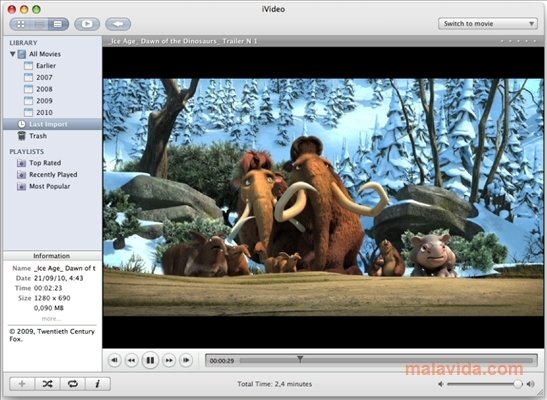Image resolution: width=547 pixels, height=400 pixels.
Task: Open the Most Popular playlist
Action: (49, 187)
